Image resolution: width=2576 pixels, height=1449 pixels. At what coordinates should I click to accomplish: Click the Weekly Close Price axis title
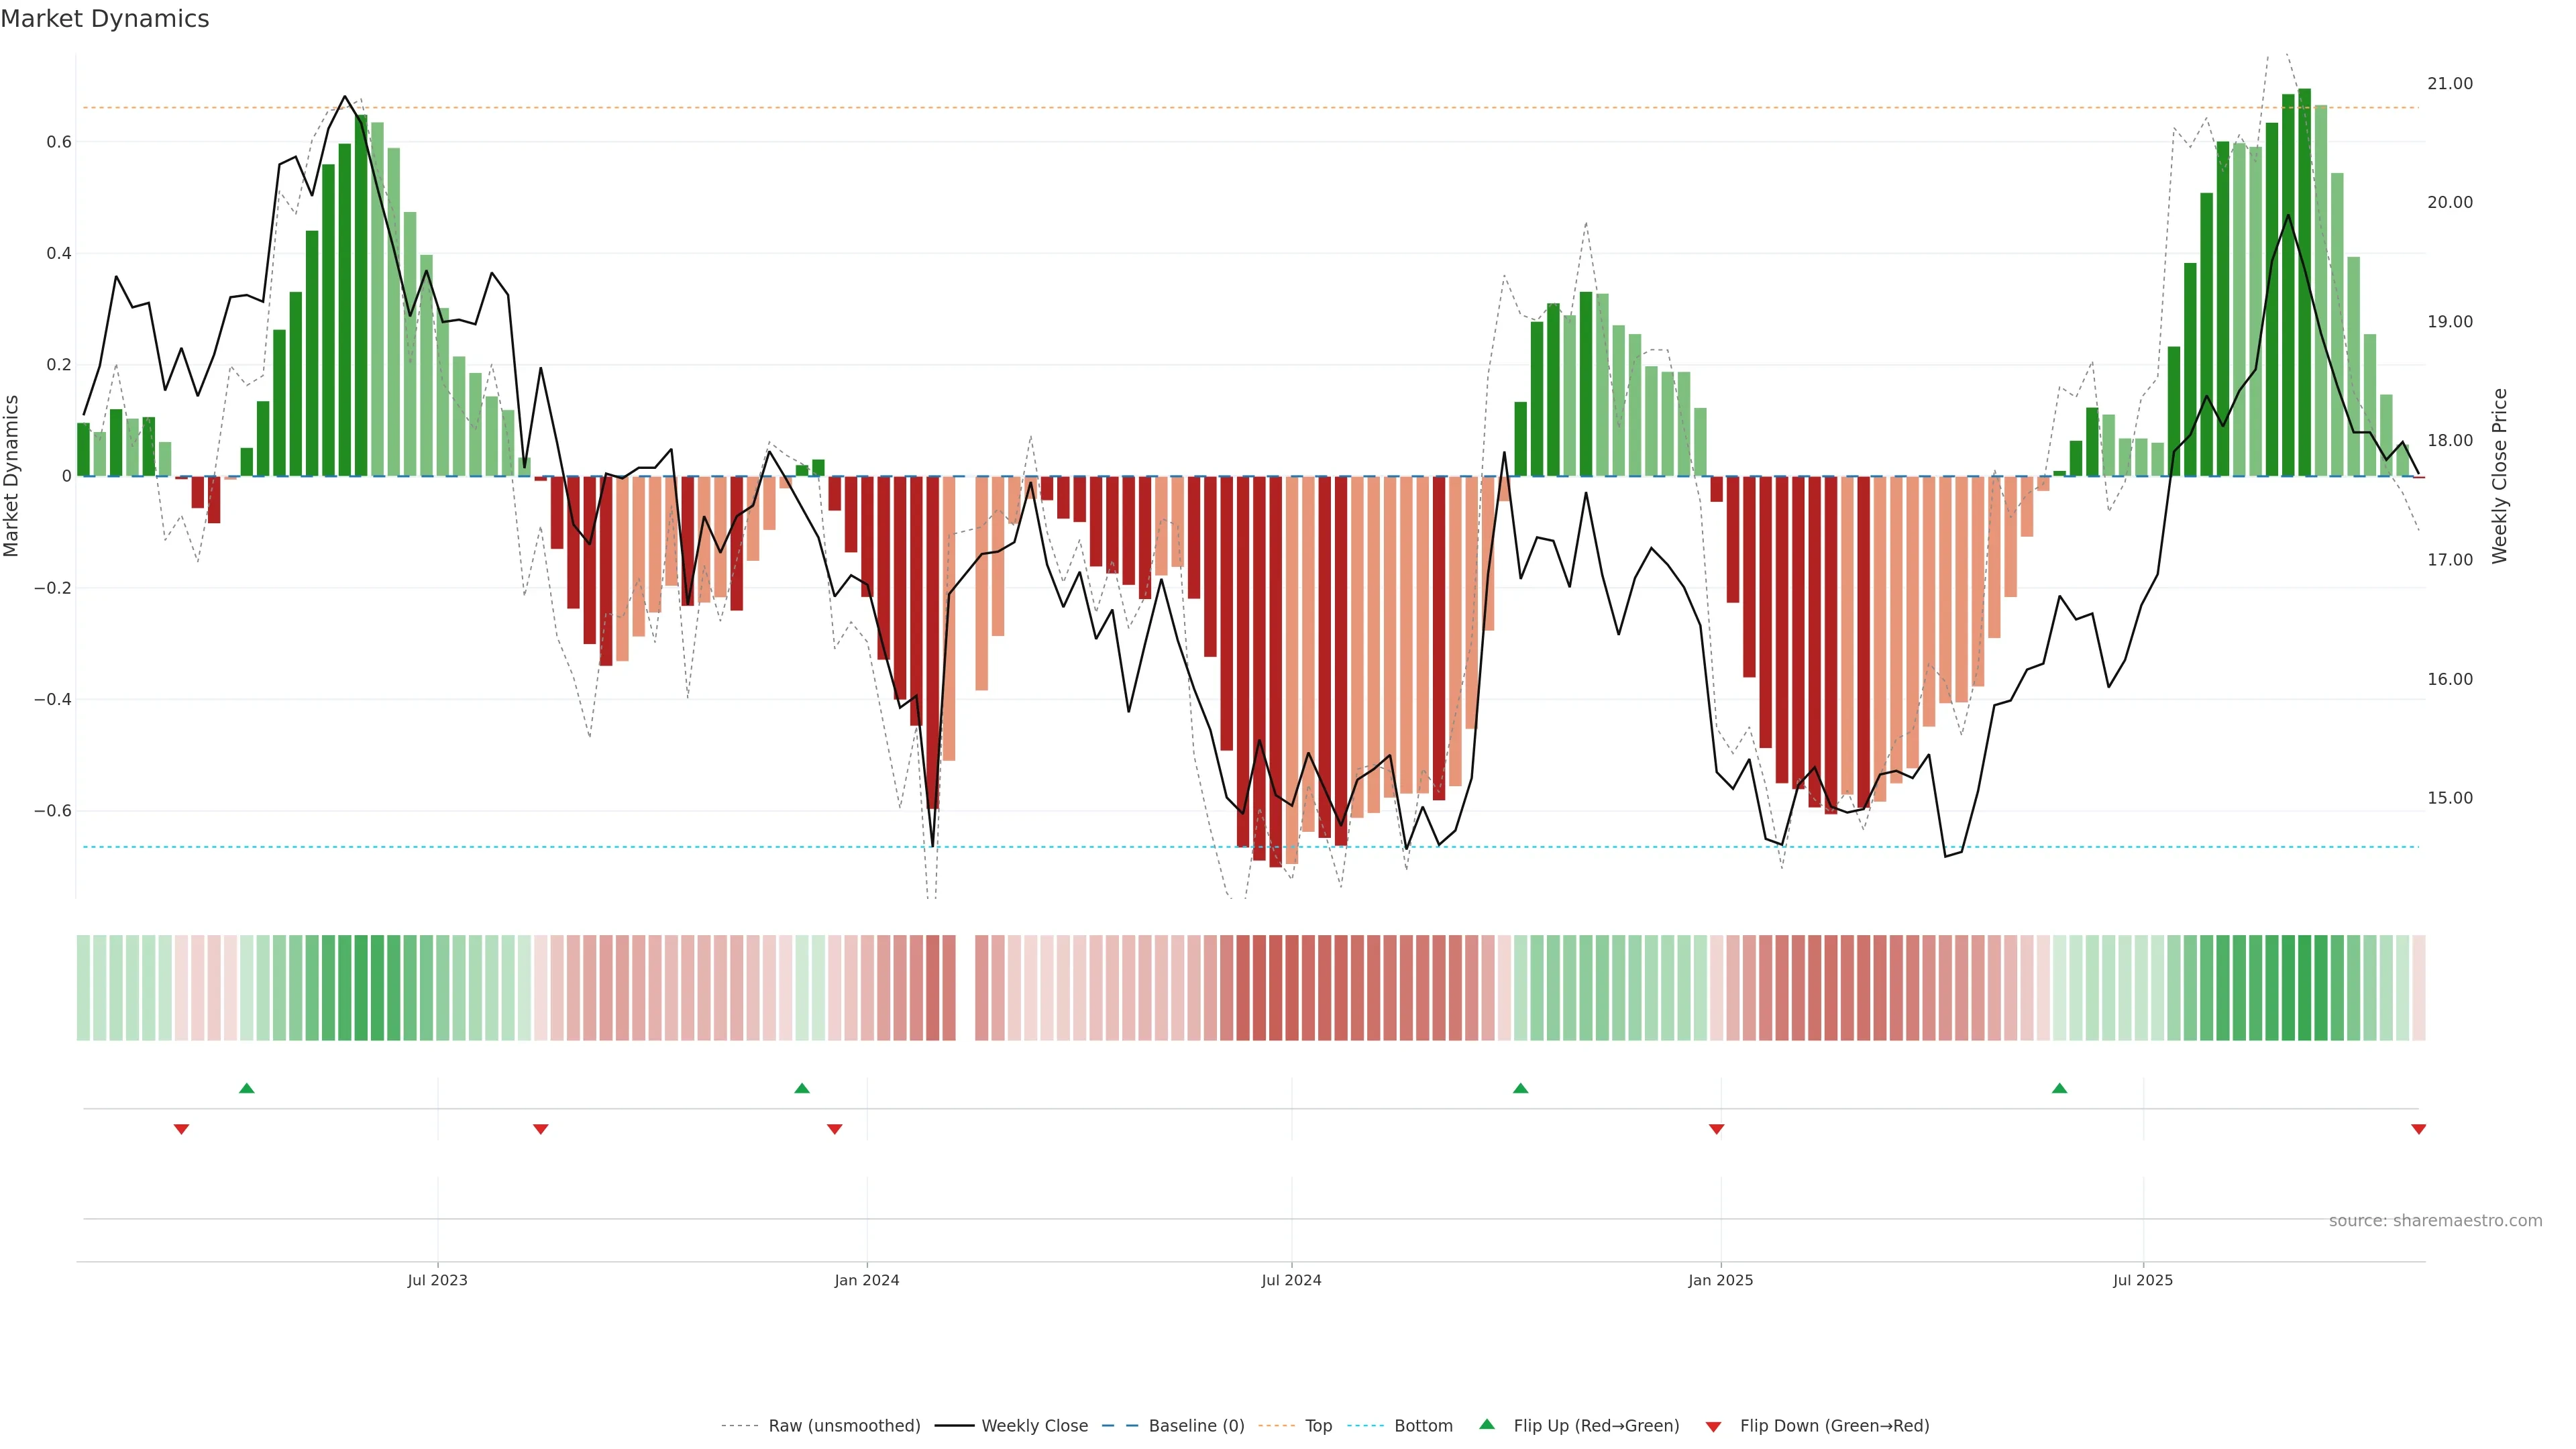pyautogui.click(x=2499, y=476)
